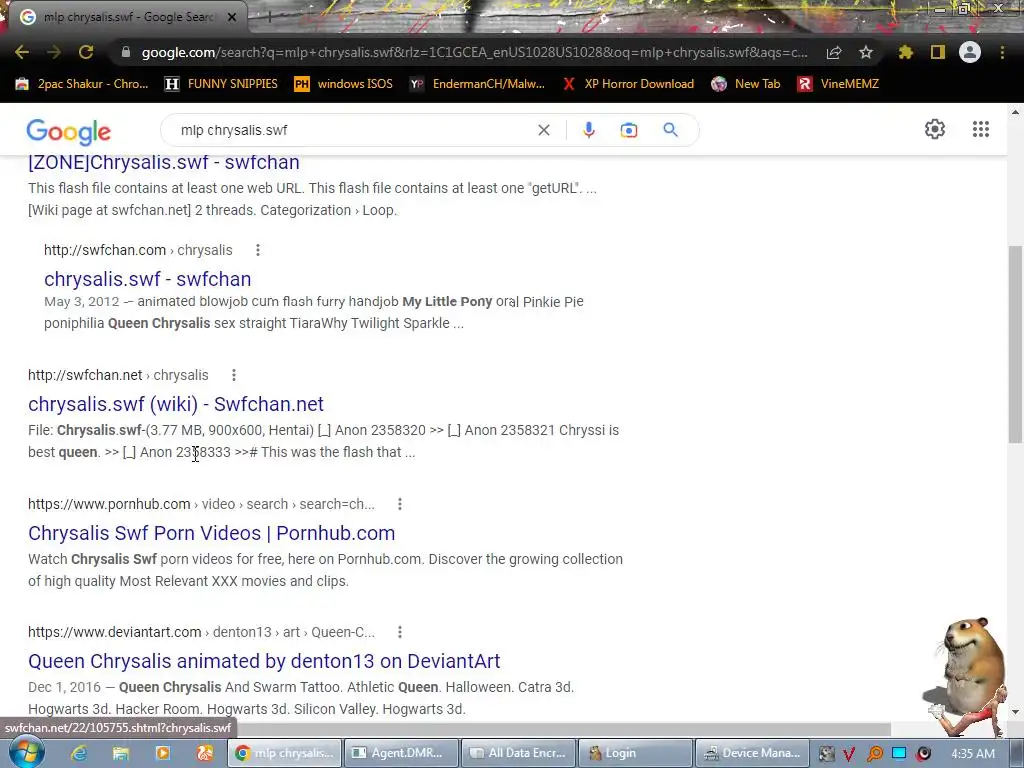Open the deviantart.com result options menu

click(400, 632)
